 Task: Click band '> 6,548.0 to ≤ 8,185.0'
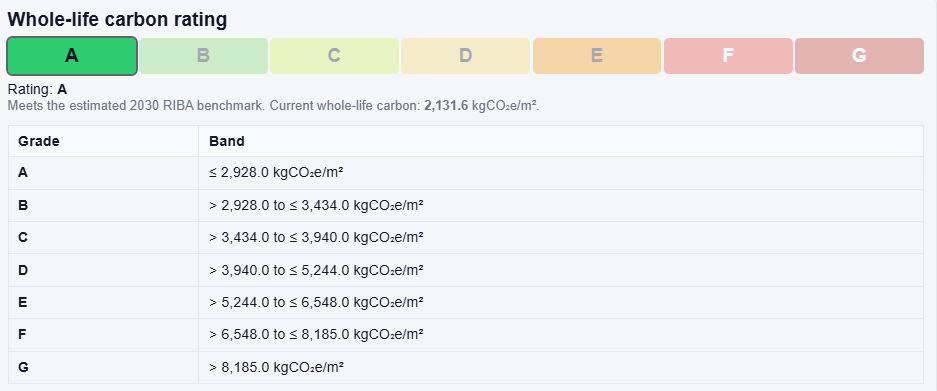point(316,334)
